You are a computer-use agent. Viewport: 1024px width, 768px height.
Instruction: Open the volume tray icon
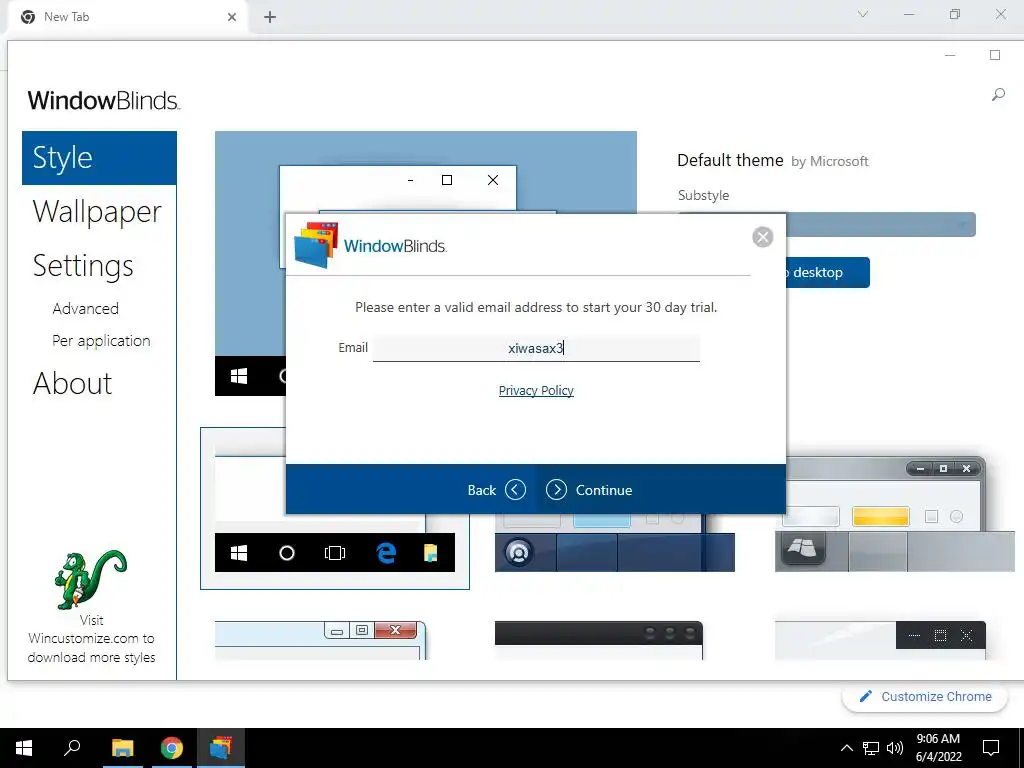pos(895,748)
